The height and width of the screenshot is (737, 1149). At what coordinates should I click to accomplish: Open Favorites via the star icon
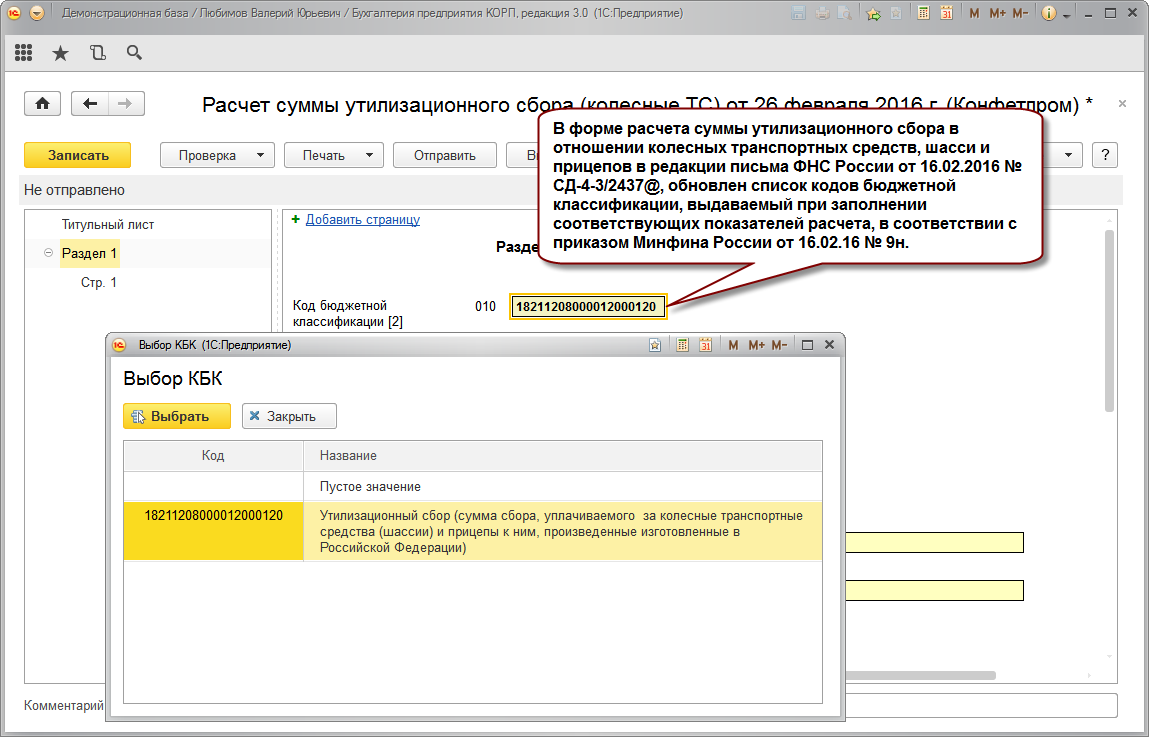(60, 53)
